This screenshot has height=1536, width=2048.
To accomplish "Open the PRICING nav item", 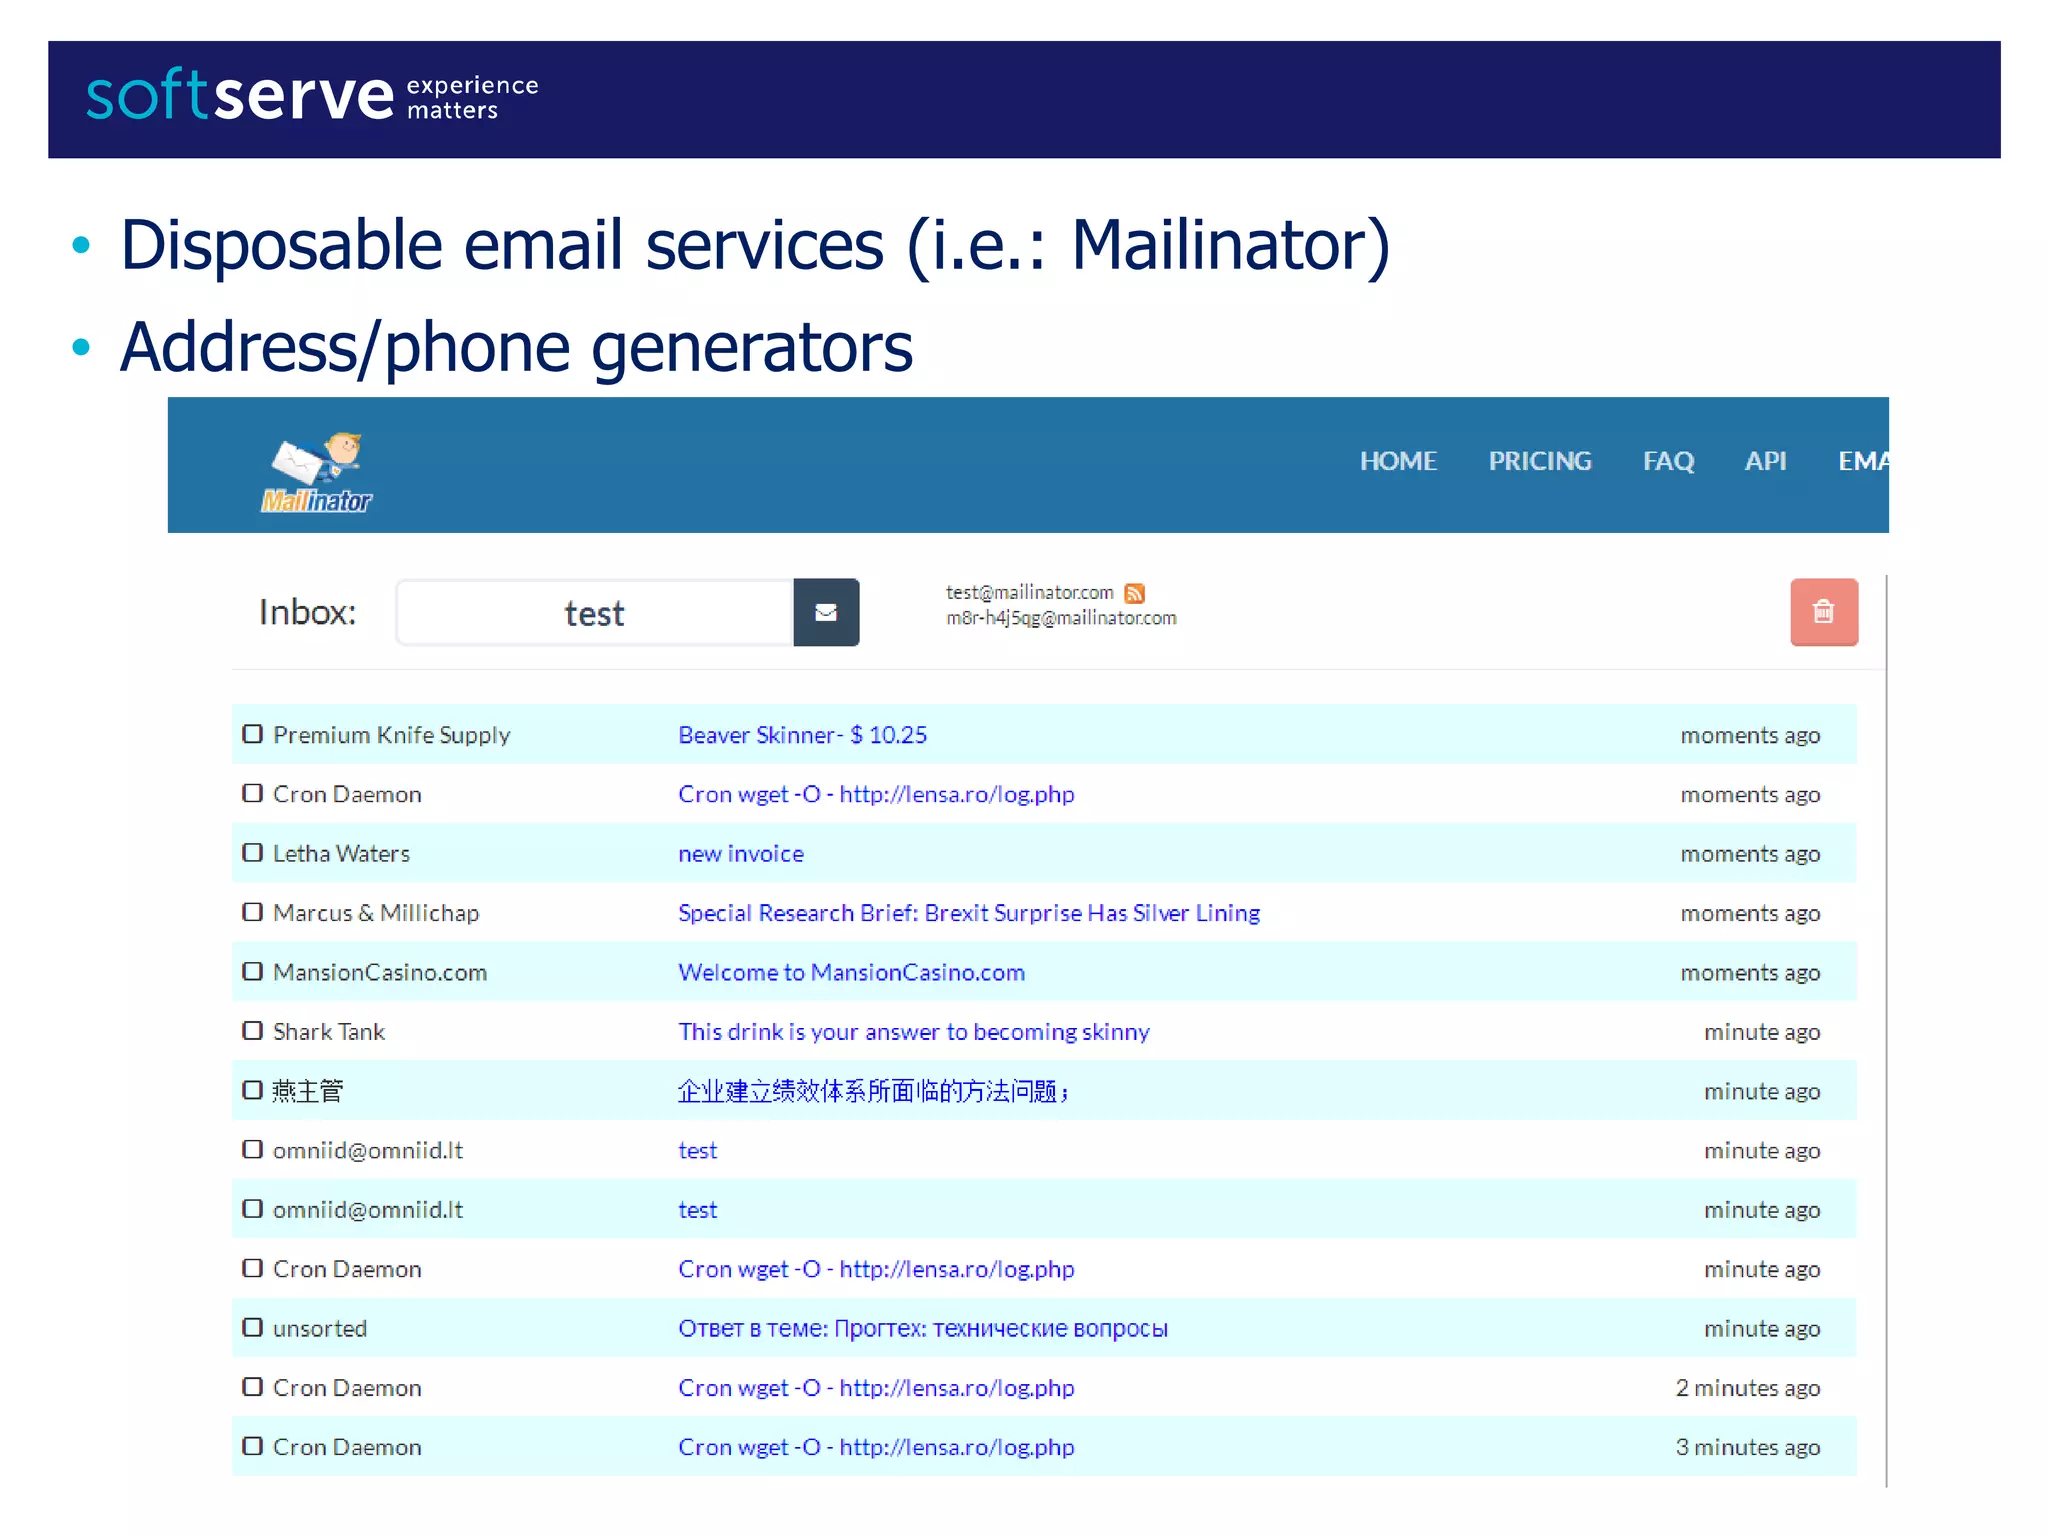I will (x=1540, y=461).
